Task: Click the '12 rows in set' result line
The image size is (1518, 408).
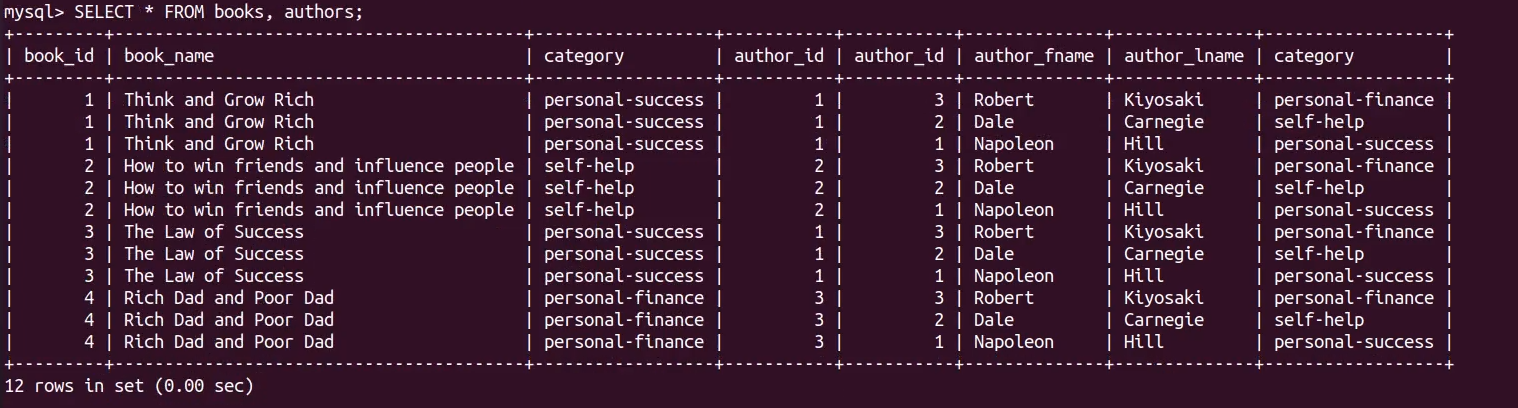Action: click(x=129, y=385)
